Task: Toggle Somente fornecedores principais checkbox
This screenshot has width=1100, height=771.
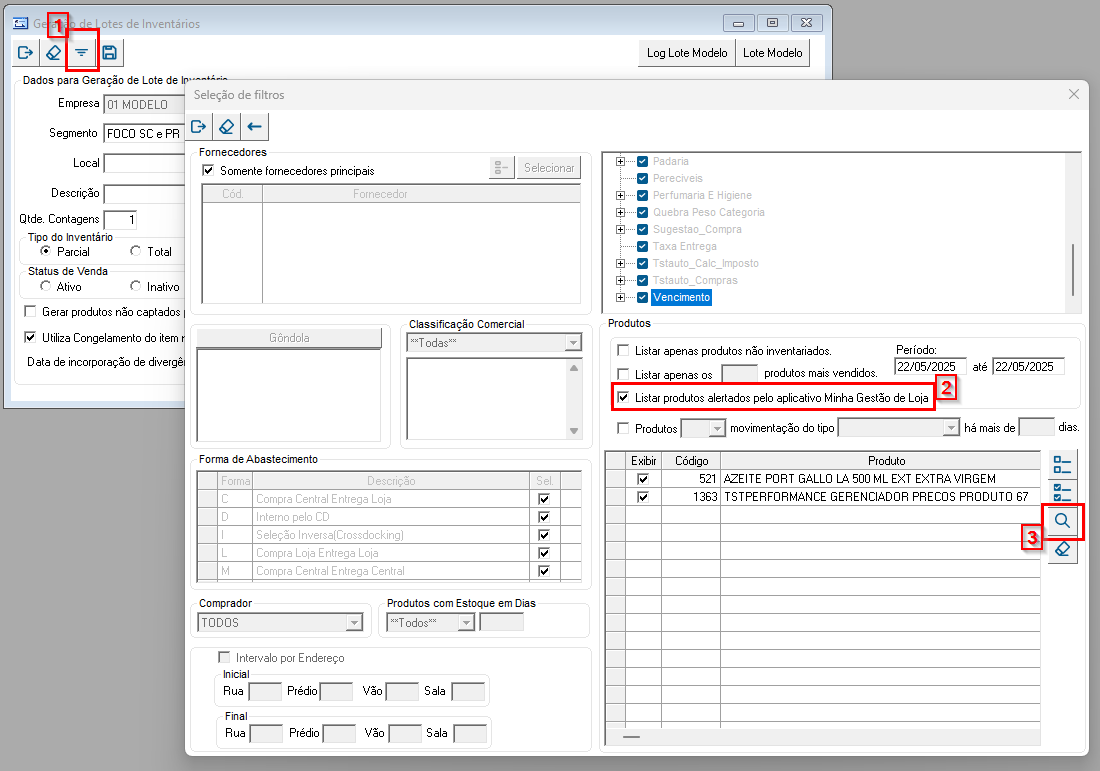Action: click(x=208, y=170)
